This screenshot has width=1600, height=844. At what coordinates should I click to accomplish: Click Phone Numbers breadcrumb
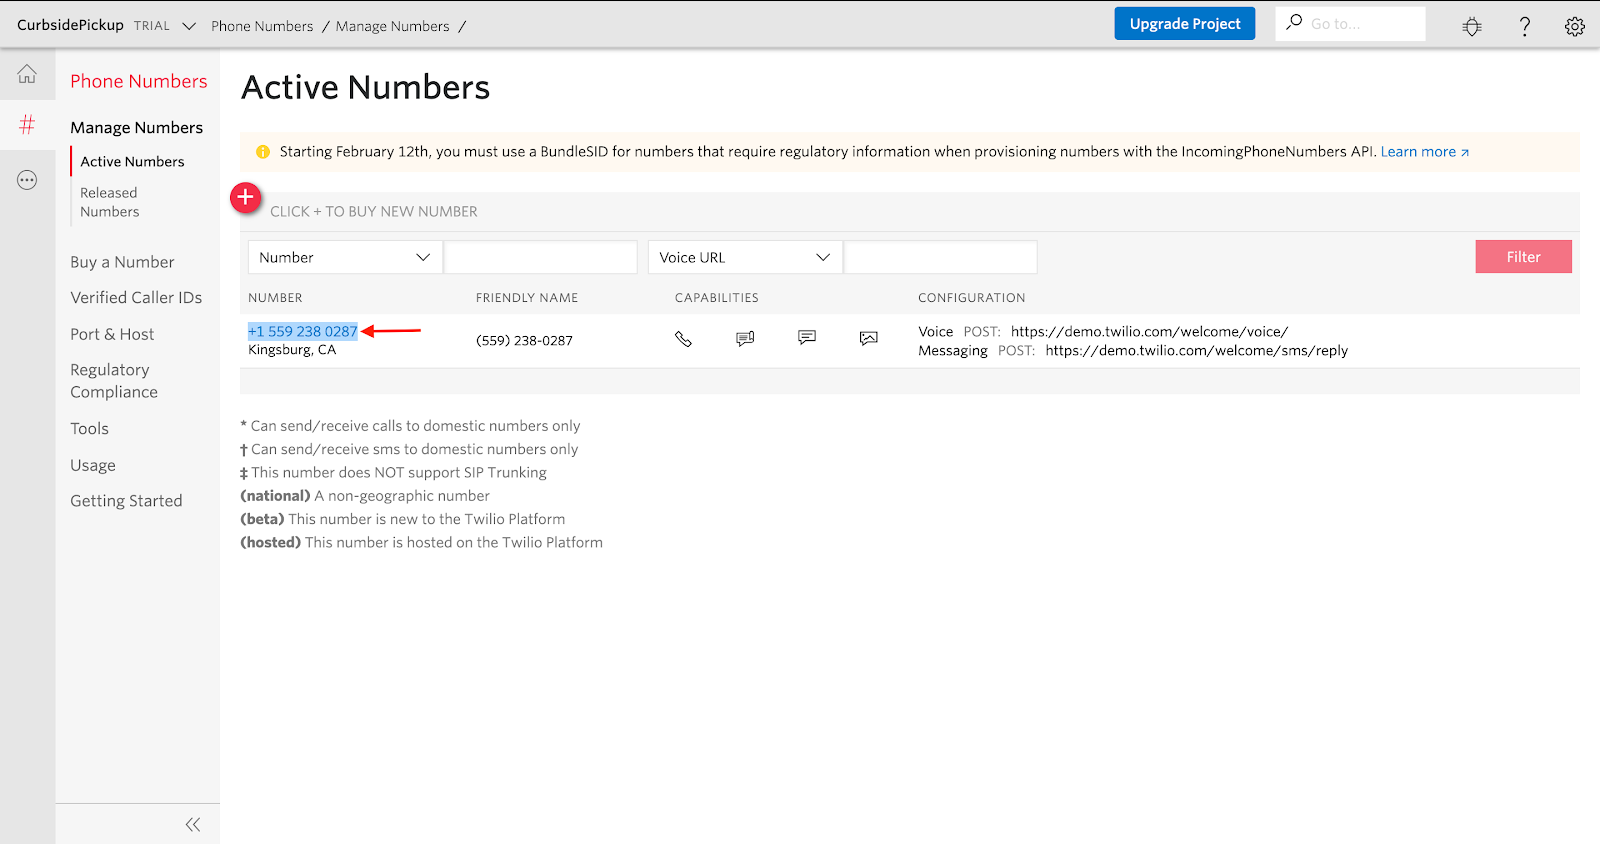coord(262,26)
